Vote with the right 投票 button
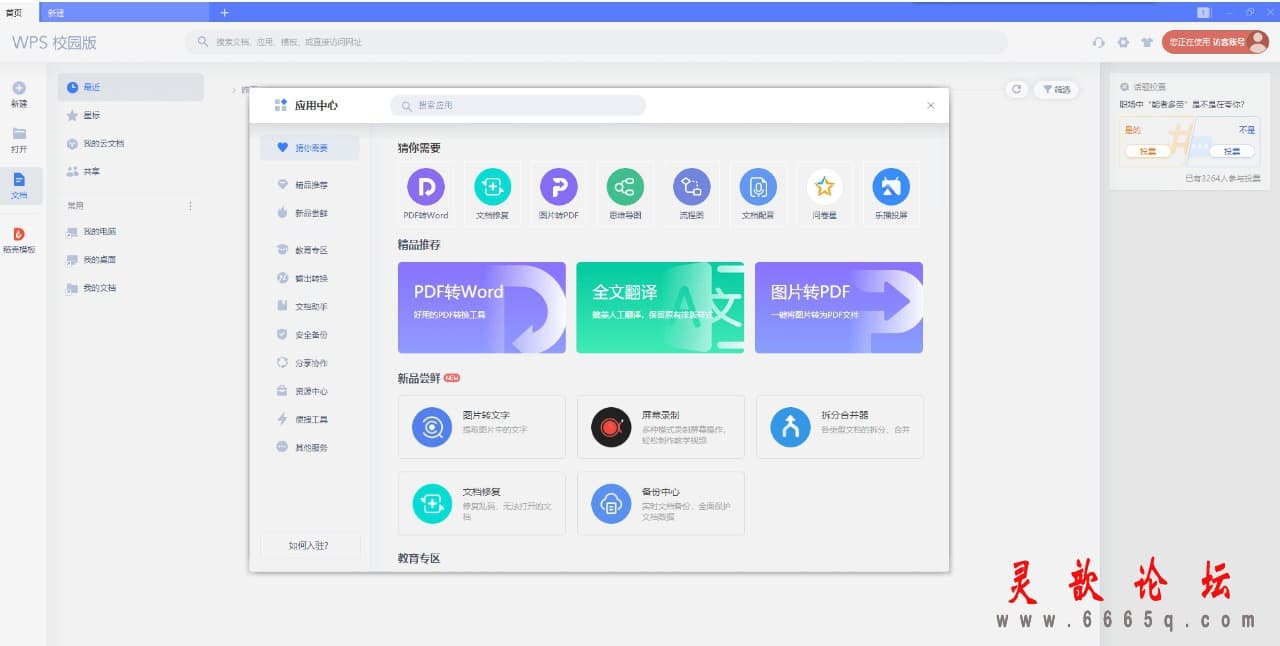 click(1232, 151)
